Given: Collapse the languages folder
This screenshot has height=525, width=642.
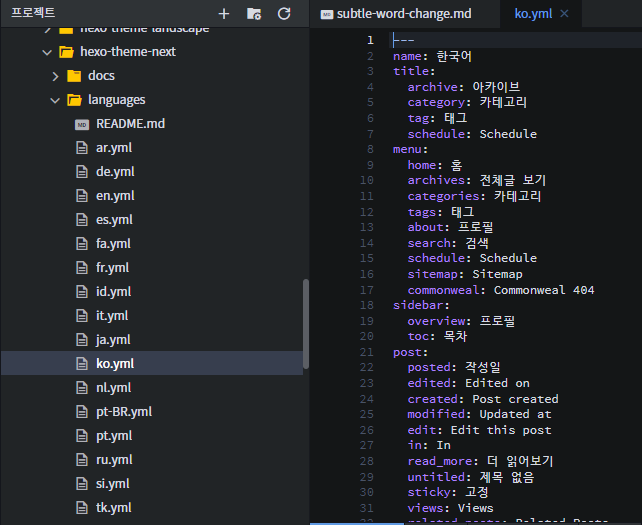Looking at the screenshot, I should pos(56,100).
